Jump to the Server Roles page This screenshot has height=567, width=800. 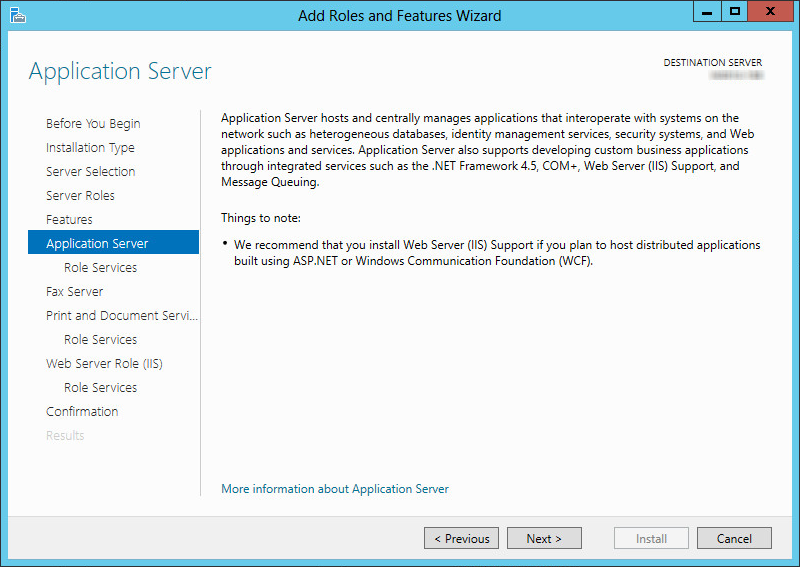pyautogui.click(x=80, y=195)
